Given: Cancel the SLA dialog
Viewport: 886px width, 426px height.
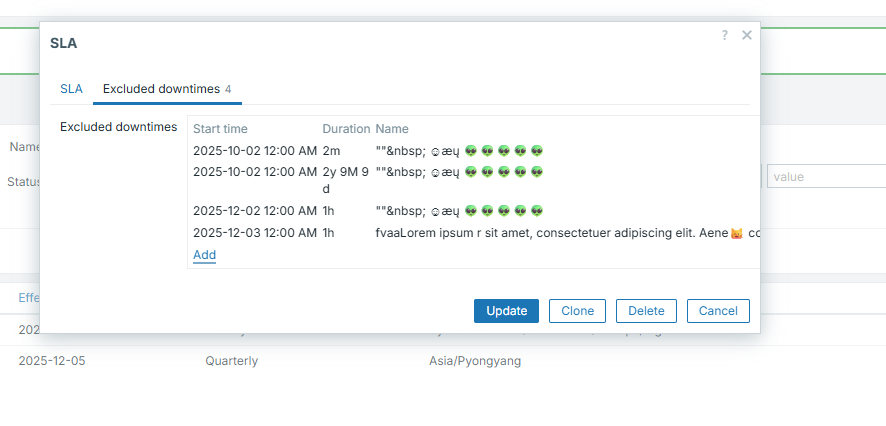Looking at the screenshot, I should coord(718,311).
